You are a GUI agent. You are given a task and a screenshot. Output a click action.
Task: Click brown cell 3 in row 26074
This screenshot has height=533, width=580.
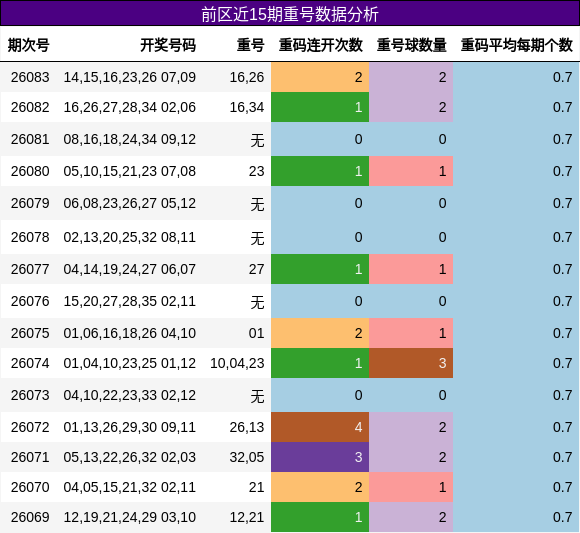[411, 363]
